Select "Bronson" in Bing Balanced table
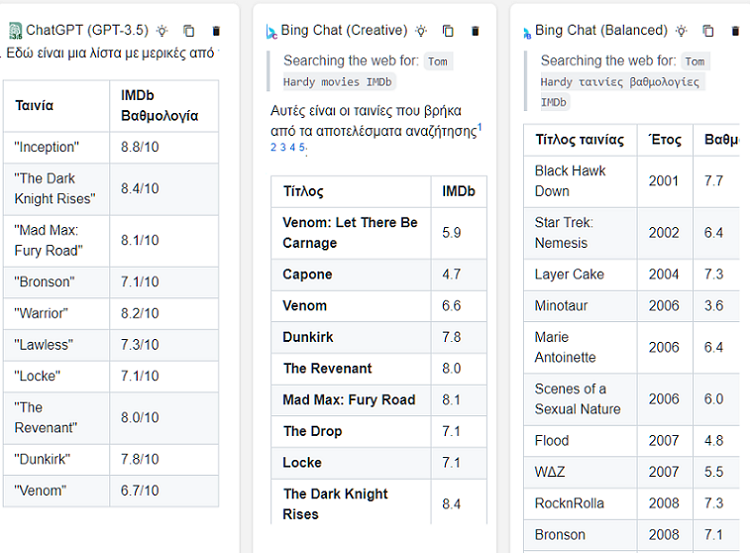Viewport: 750px width, 553px height. [580, 535]
